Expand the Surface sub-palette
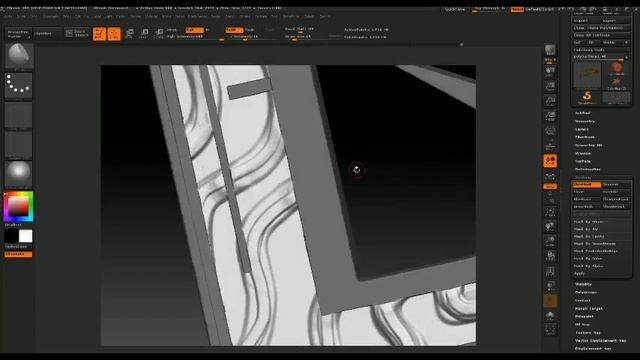 coord(583,161)
